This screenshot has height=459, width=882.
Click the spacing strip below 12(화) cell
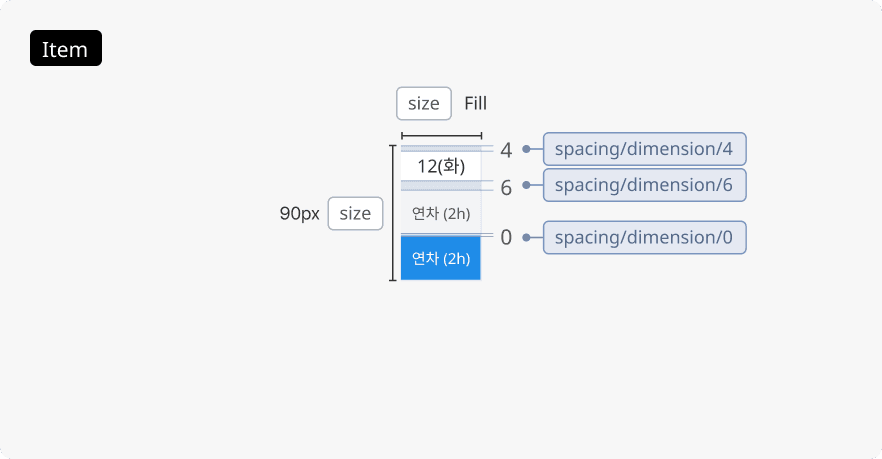(441, 185)
